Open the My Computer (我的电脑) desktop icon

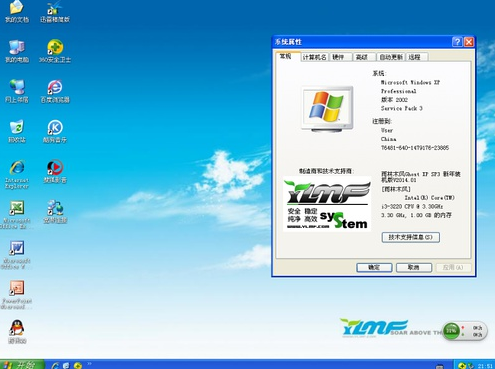17,51
